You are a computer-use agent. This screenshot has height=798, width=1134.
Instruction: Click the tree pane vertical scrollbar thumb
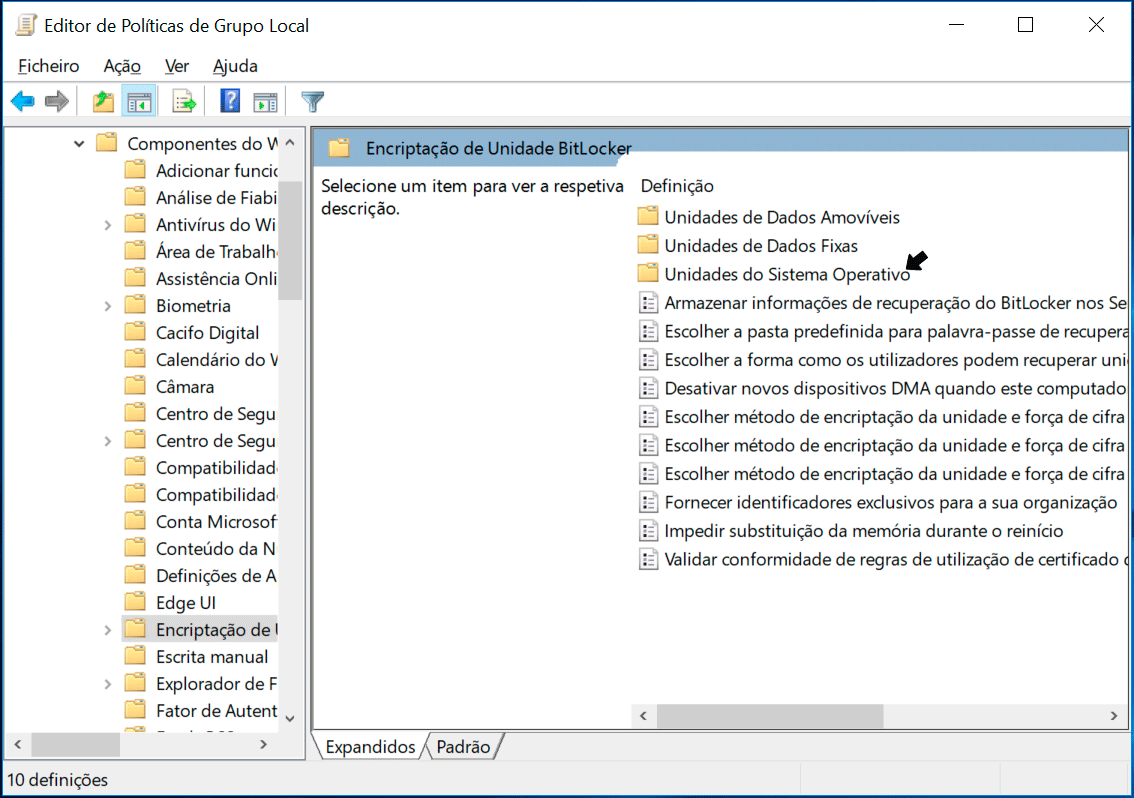point(290,240)
